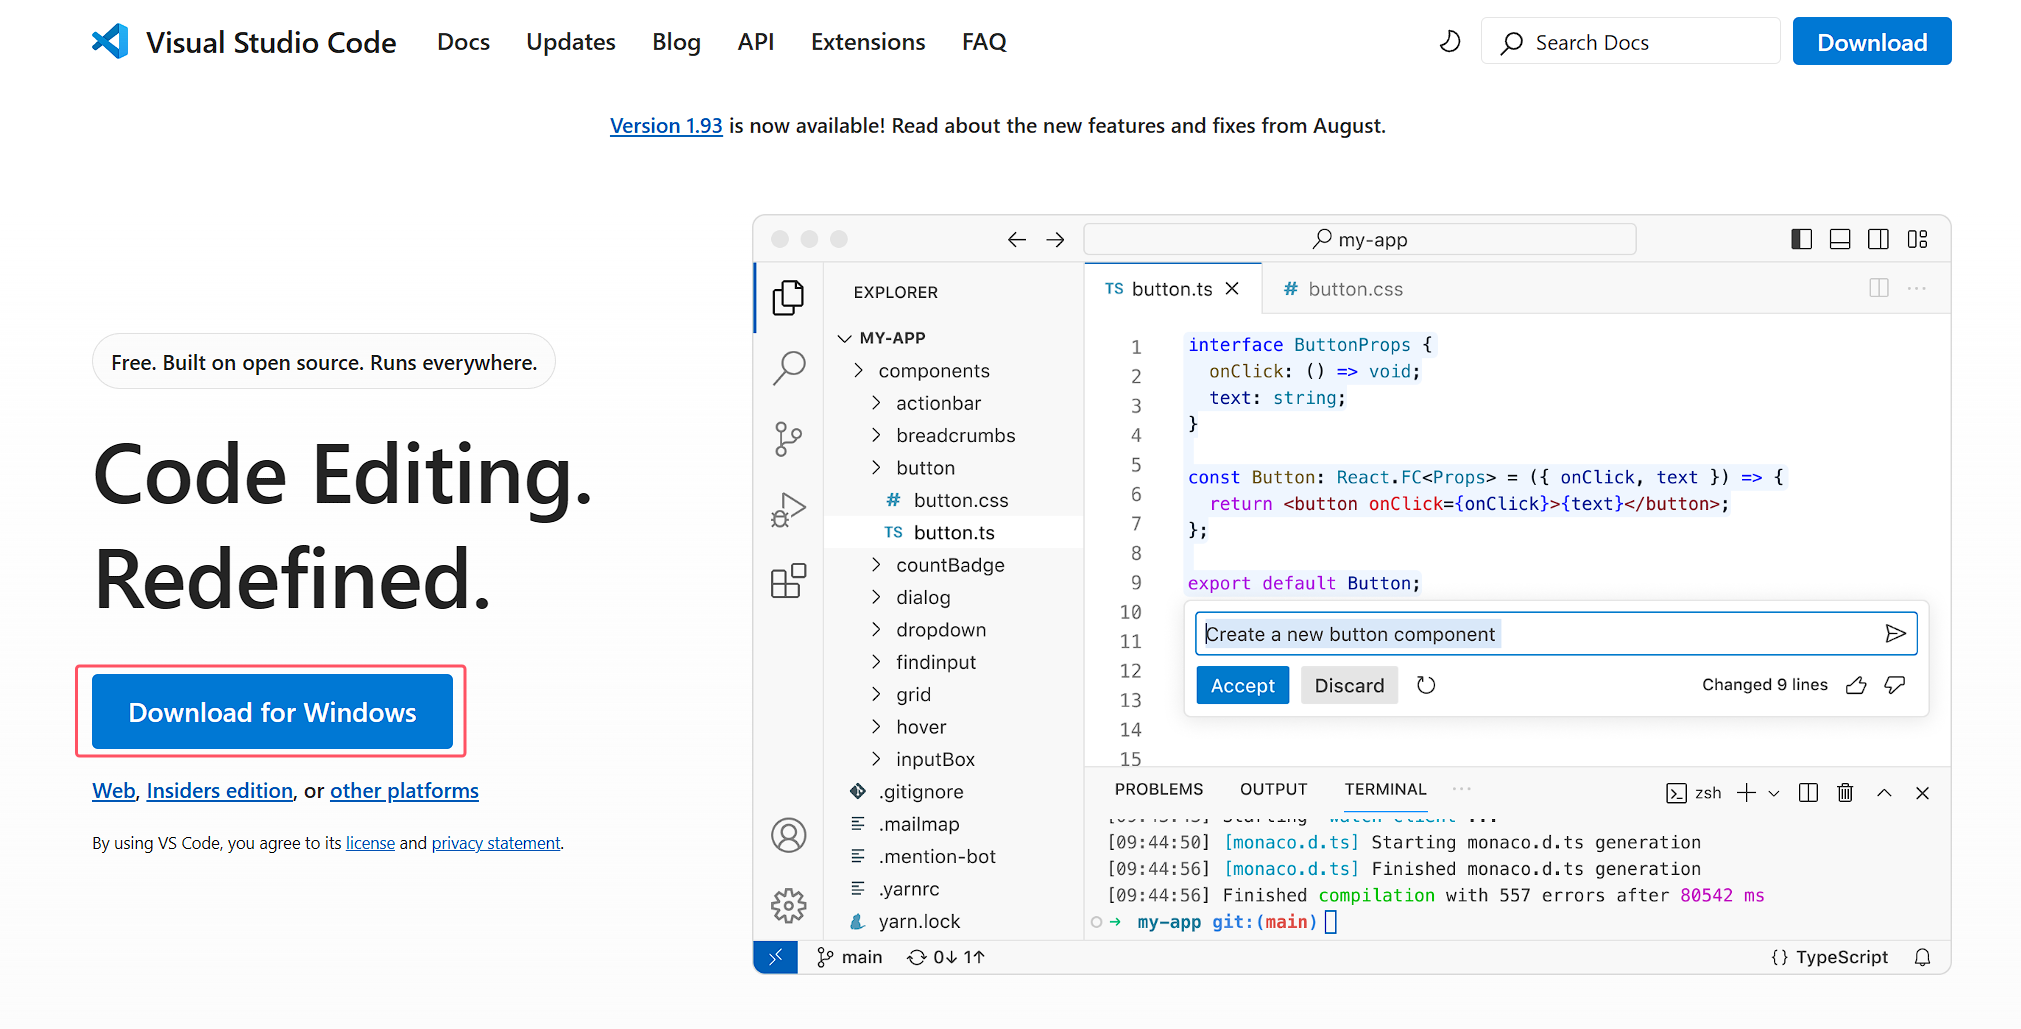Expand the dropdown folder
2021x1029 pixels.
tap(876, 629)
